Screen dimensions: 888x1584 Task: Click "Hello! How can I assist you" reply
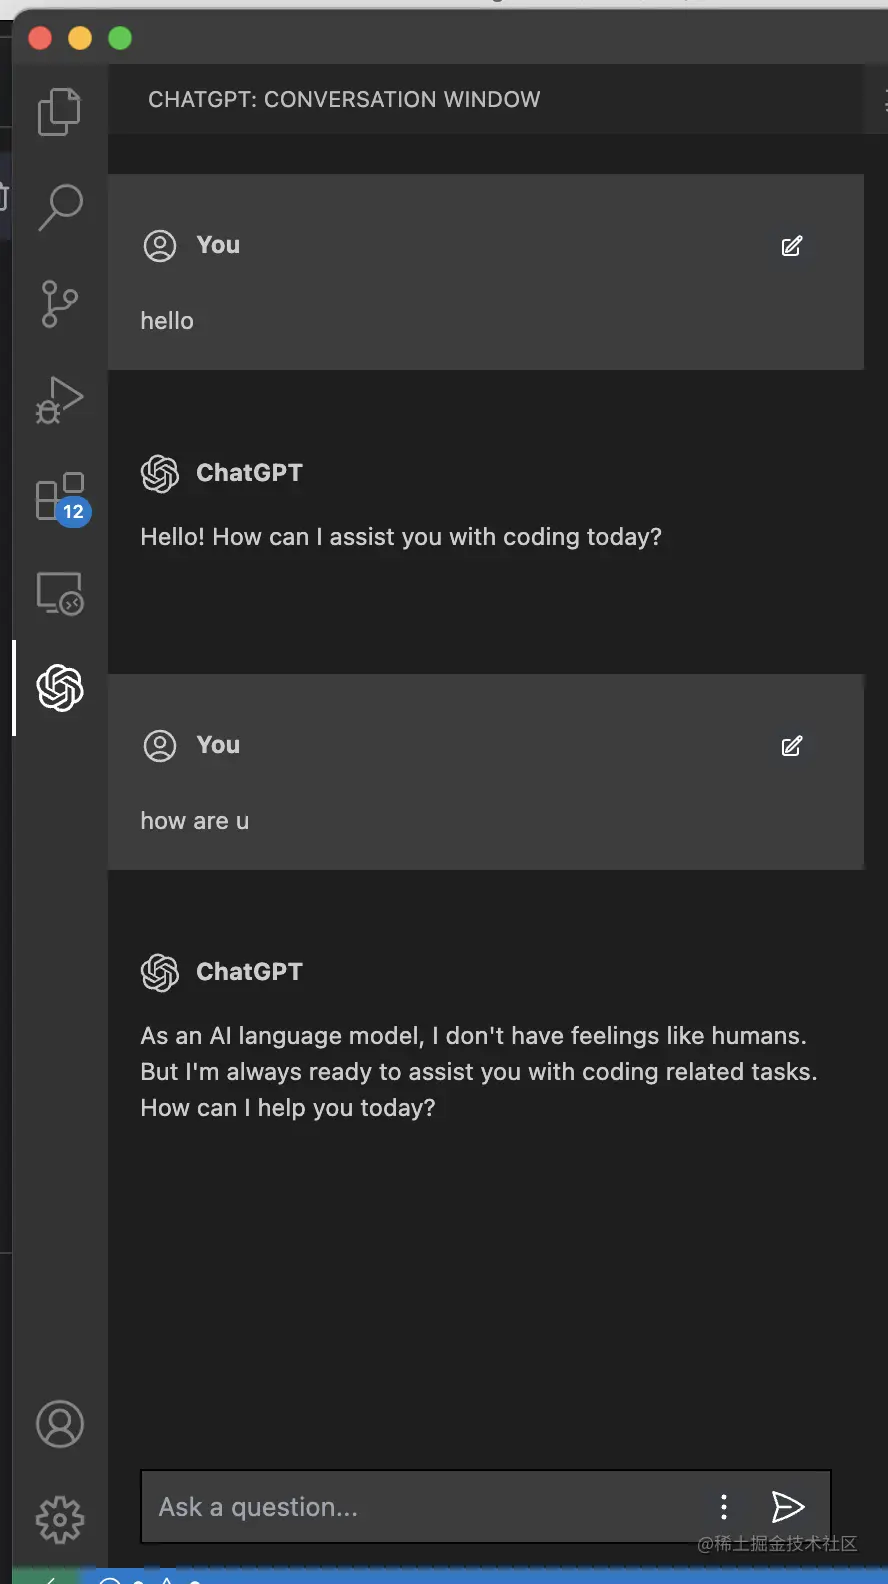401,537
